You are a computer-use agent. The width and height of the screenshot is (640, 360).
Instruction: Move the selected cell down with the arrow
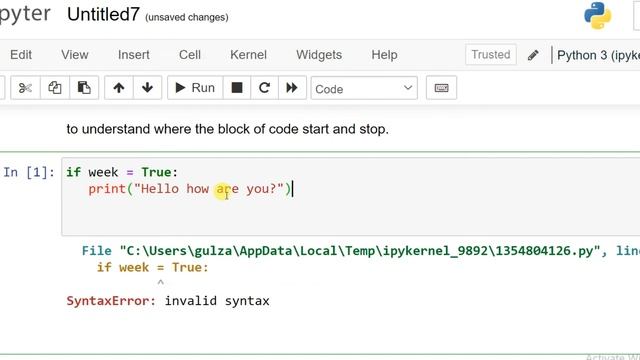[x=147, y=88]
